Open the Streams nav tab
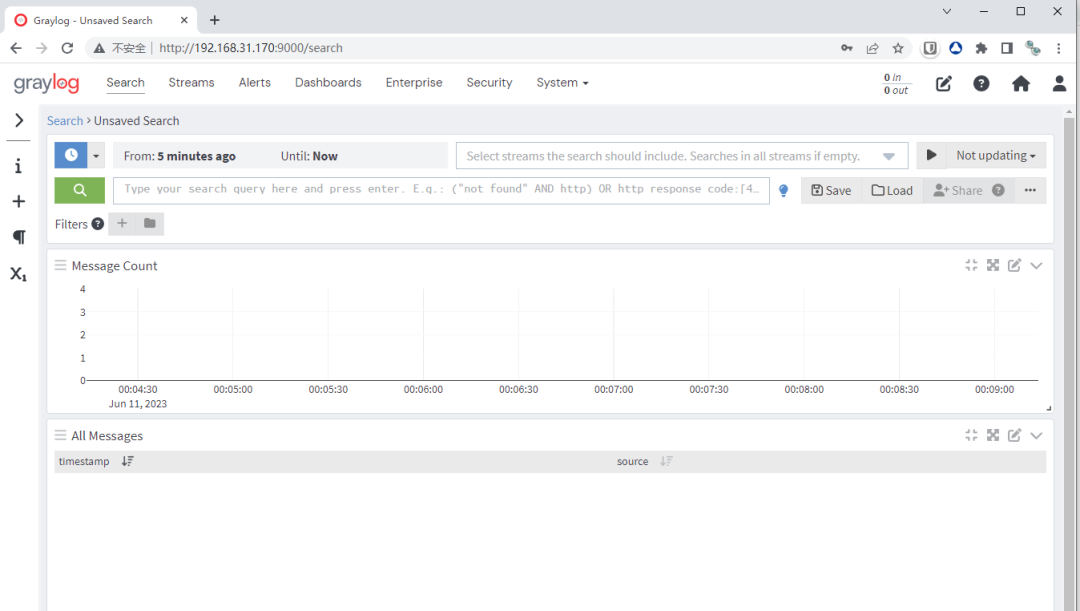The image size is (1080, 611). [191, 83]
